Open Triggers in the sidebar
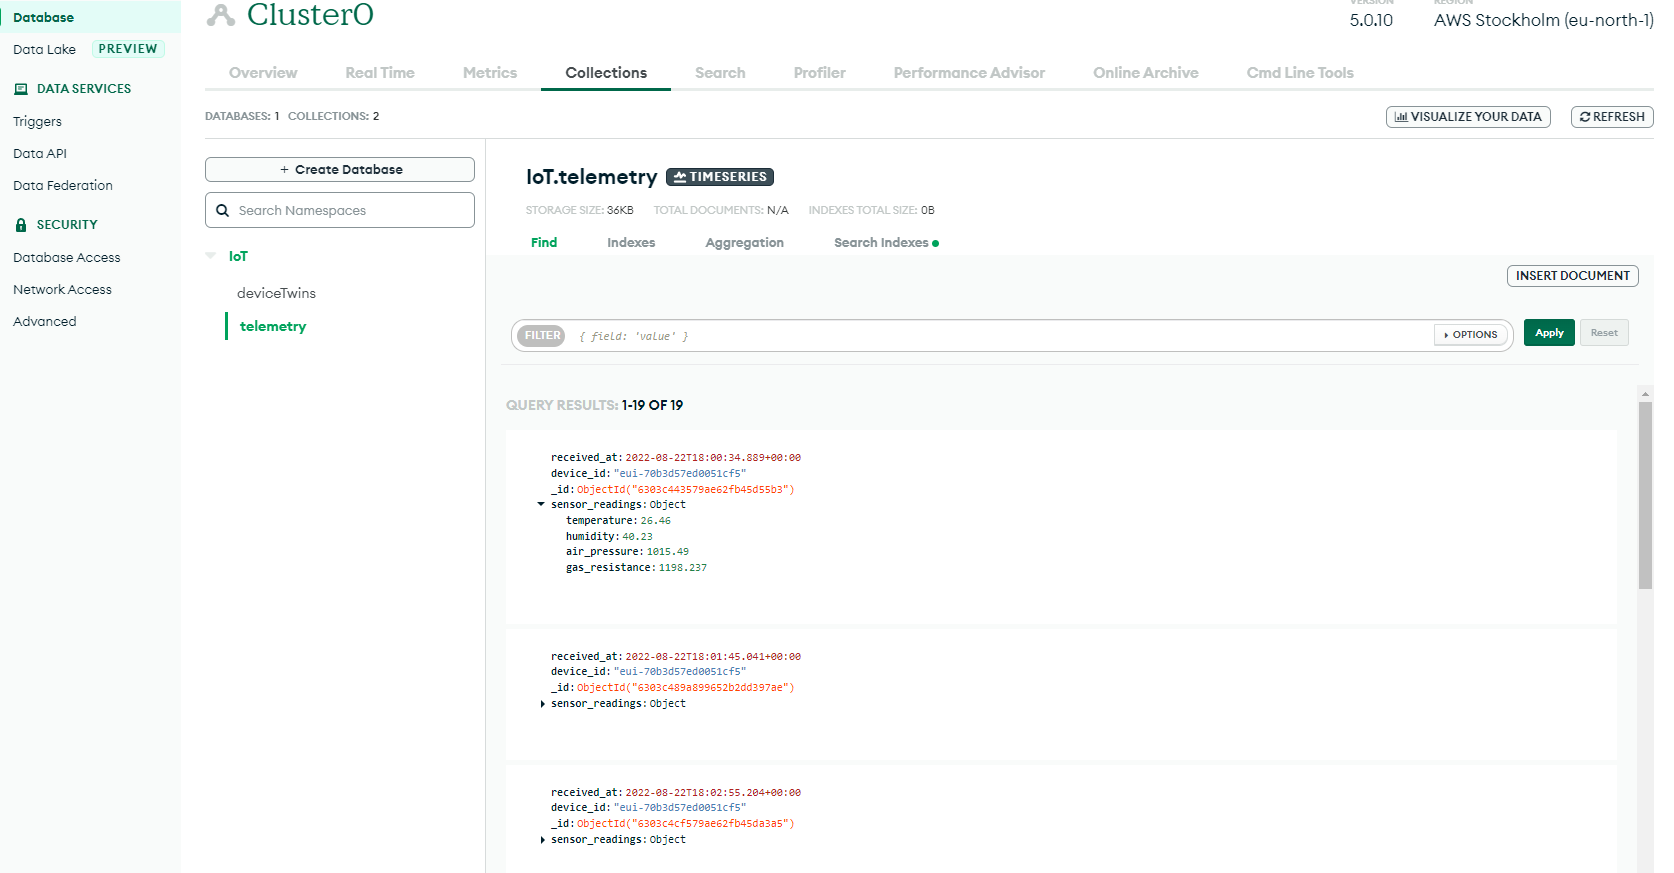 point(37,122)
